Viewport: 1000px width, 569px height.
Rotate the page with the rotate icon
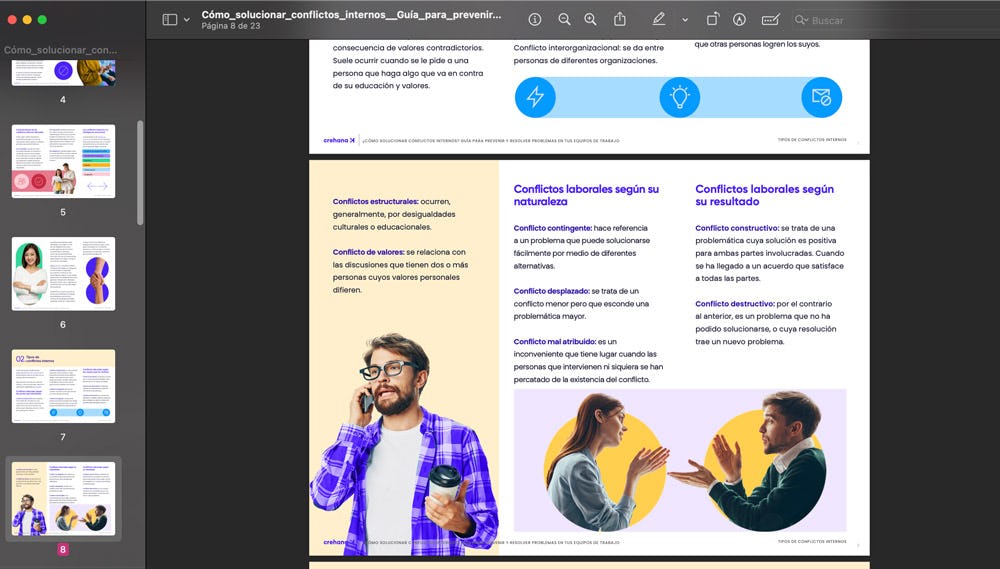(x=712, y=20)
